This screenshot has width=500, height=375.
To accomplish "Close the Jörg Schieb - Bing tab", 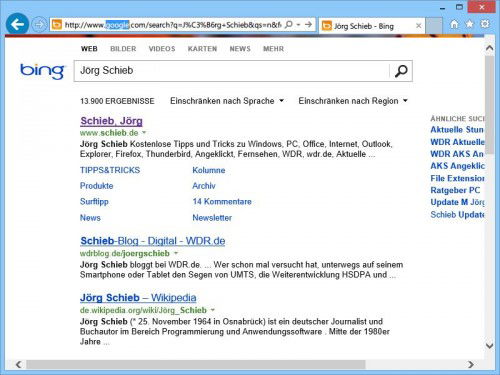I will tap(419, 25).
